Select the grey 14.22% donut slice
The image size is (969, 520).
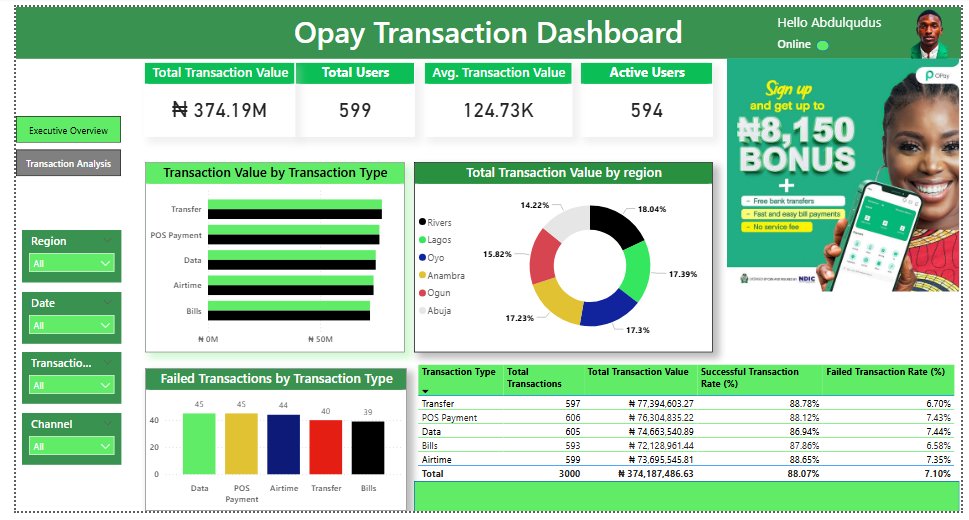coord(568,223)
